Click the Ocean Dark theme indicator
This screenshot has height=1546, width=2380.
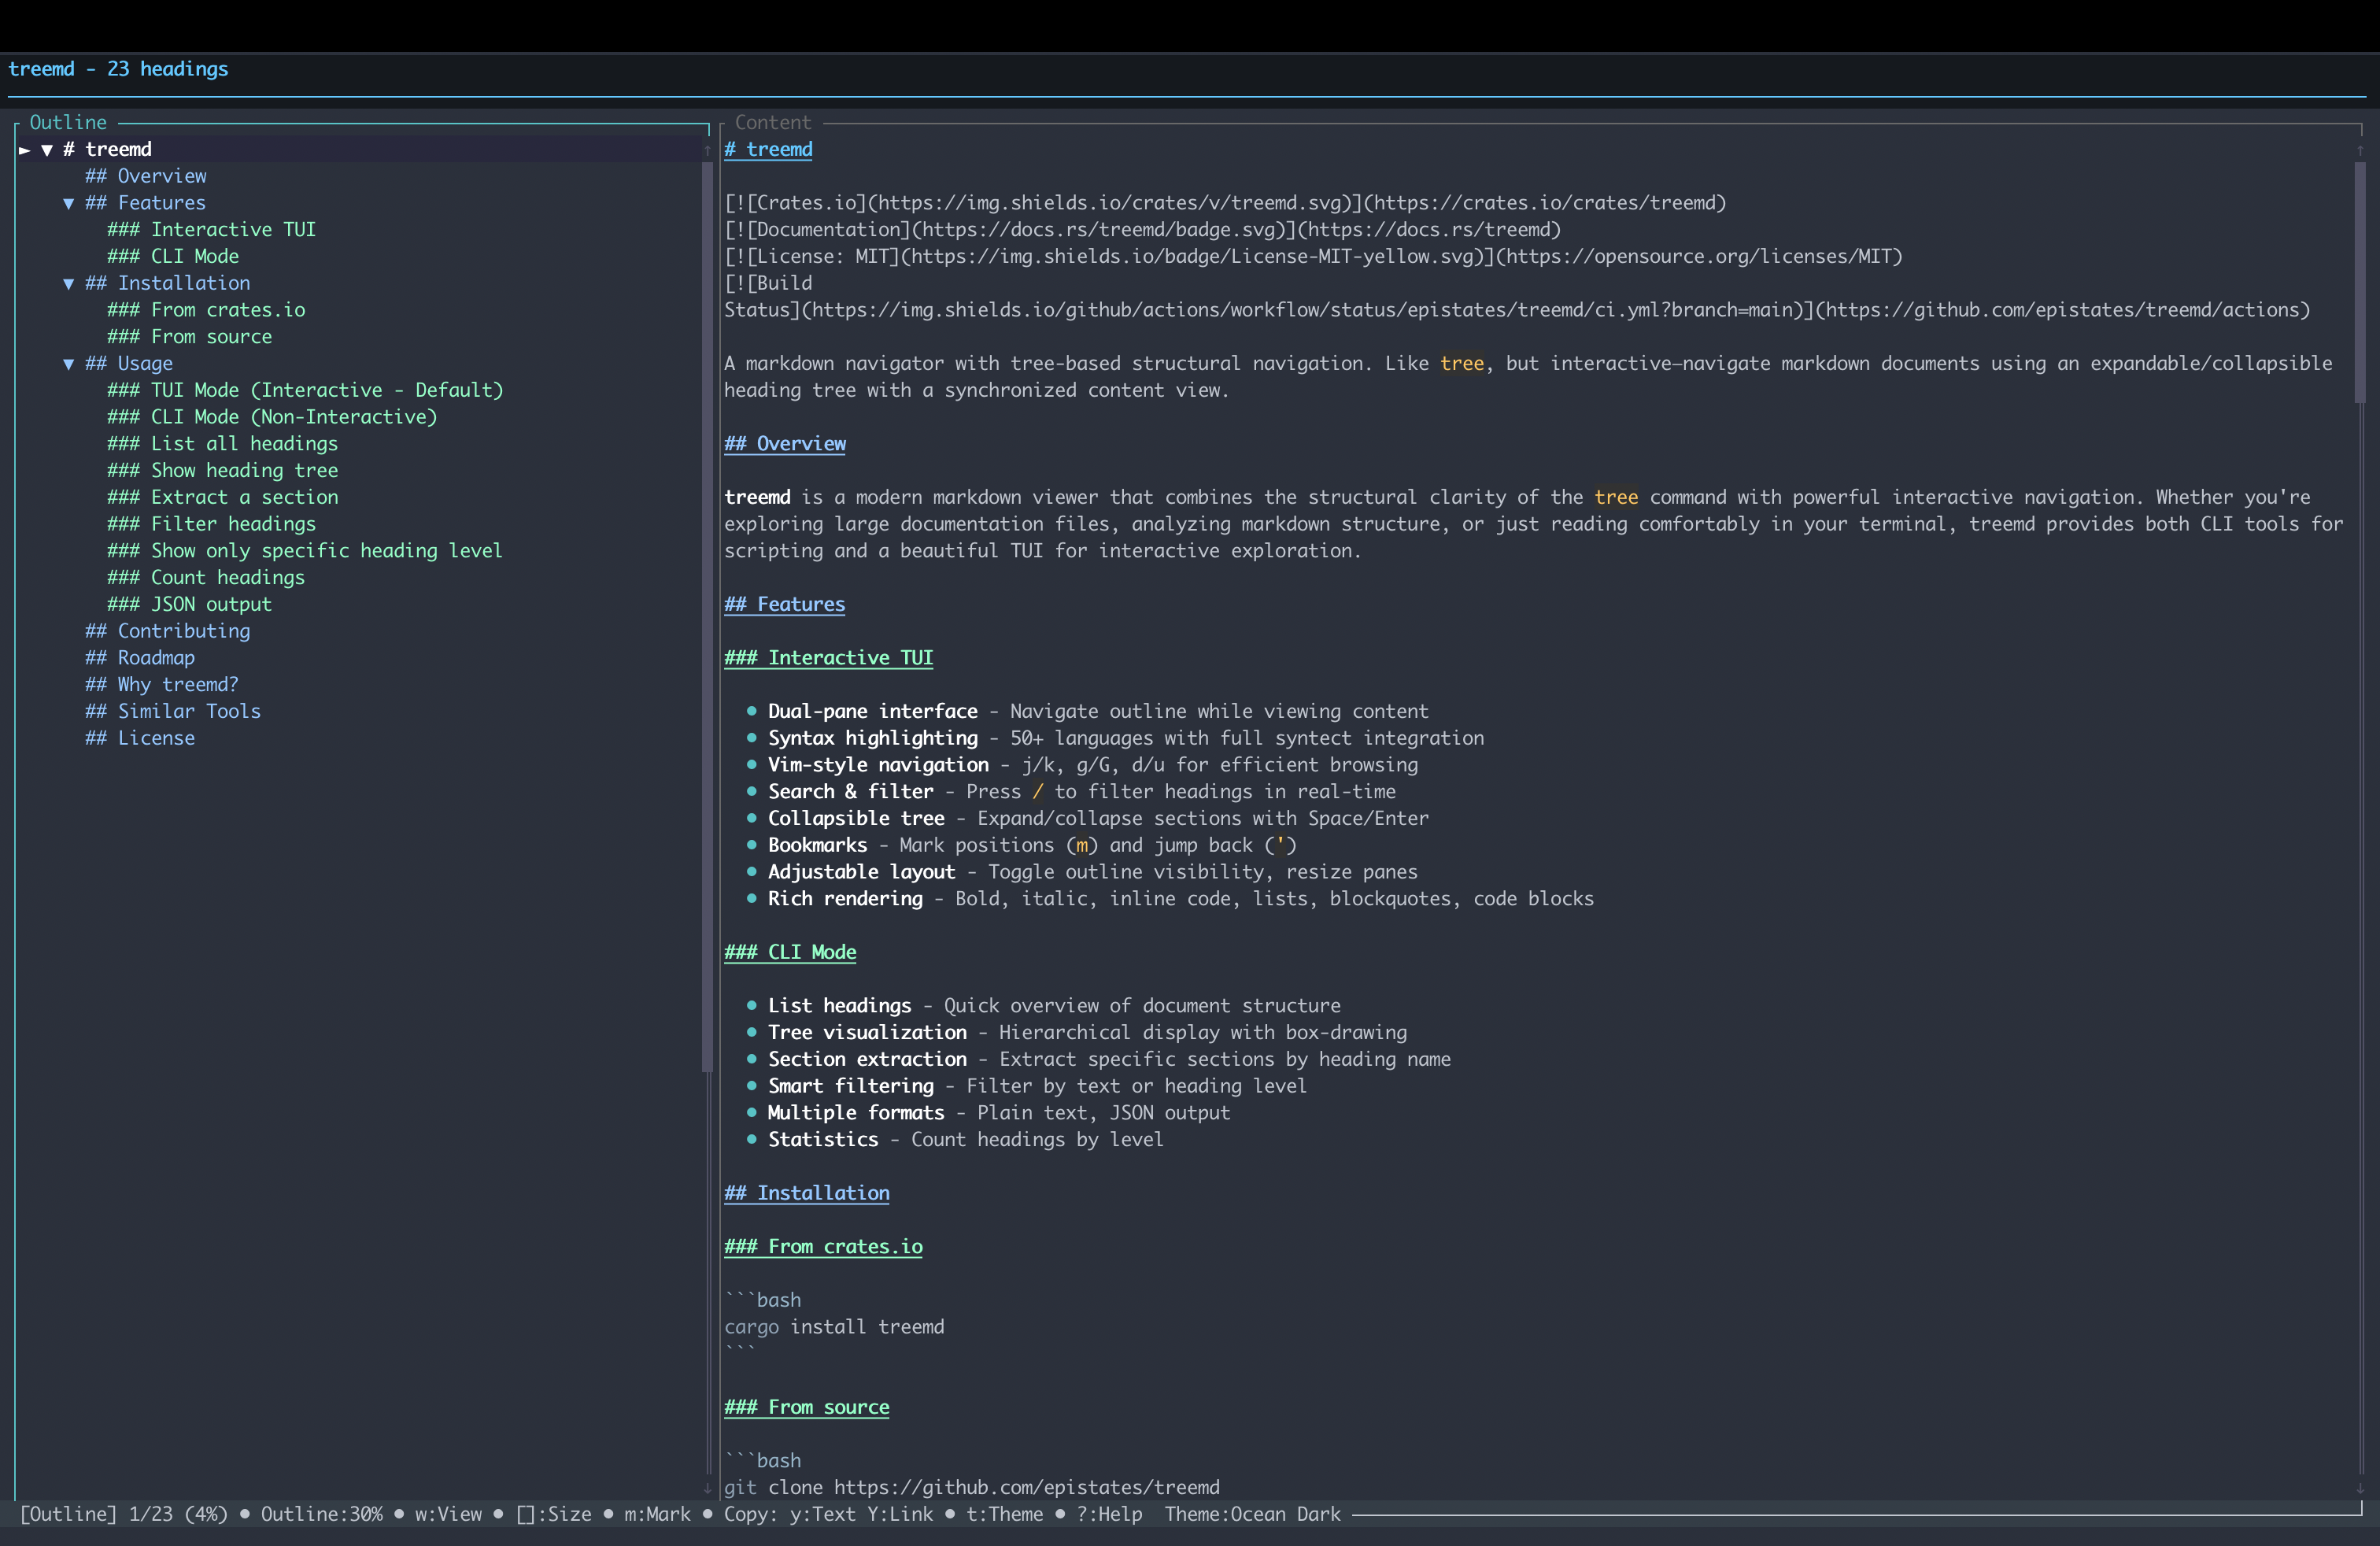1252,1514
